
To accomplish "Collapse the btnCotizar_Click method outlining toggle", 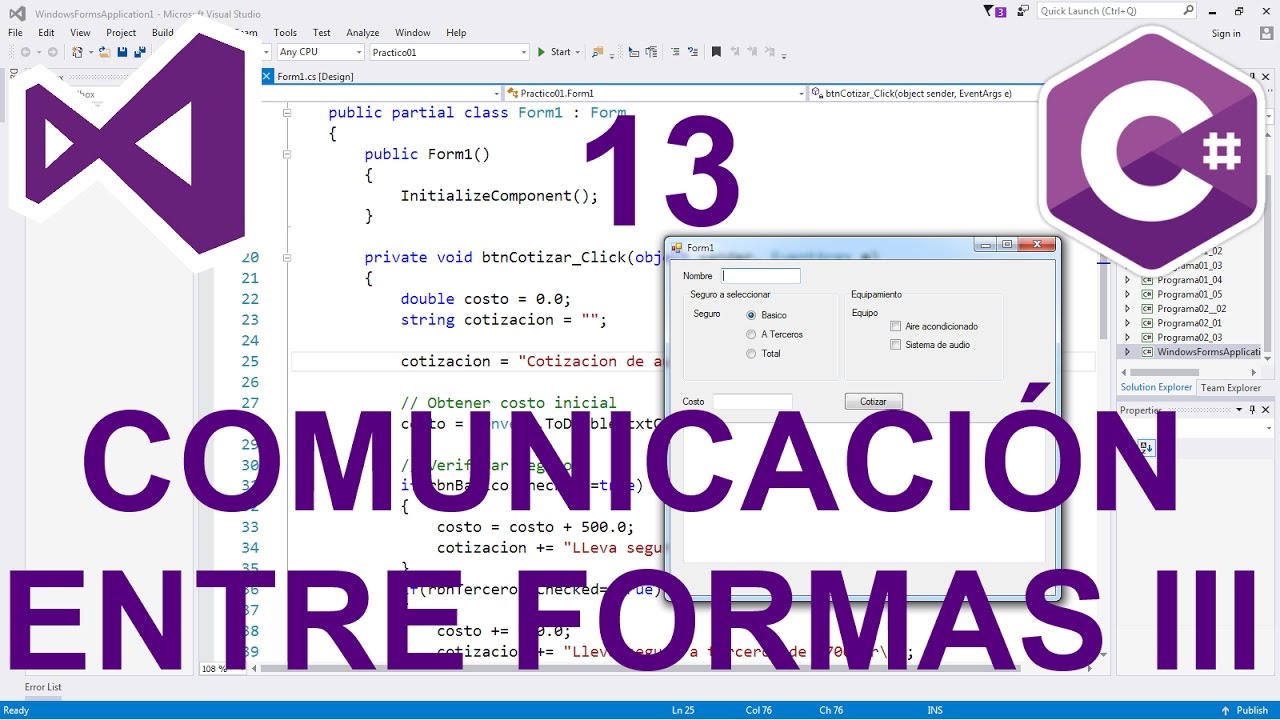I will pos(287,257).
